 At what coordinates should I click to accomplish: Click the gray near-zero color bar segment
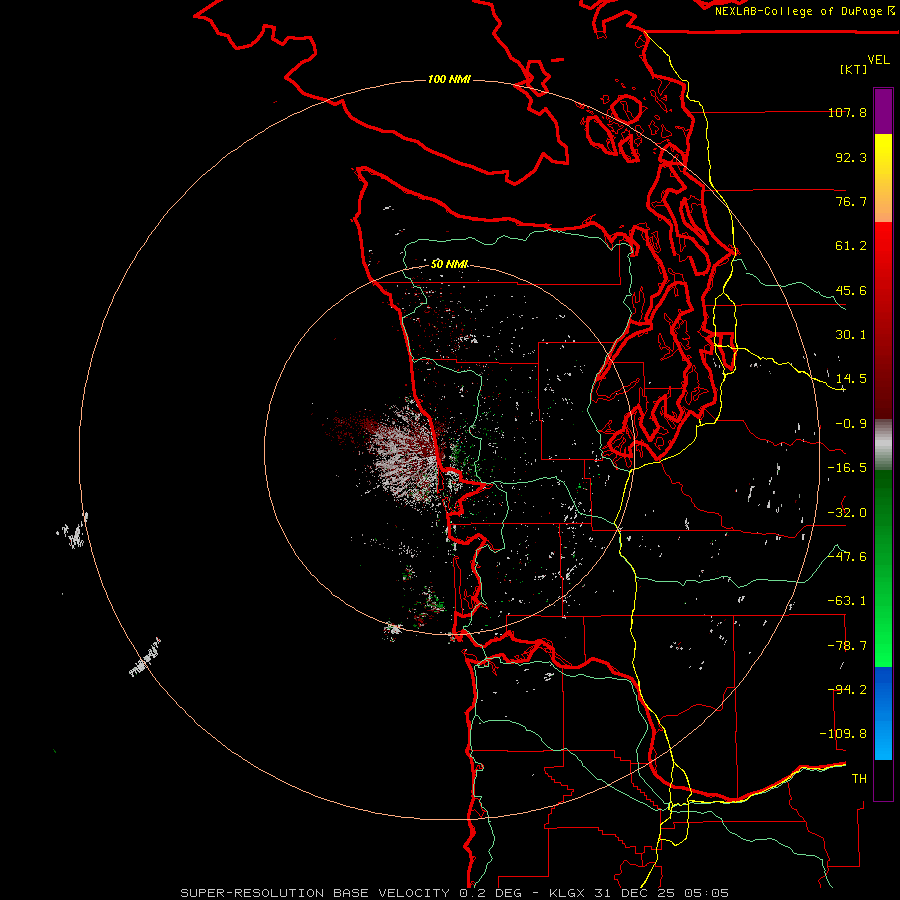pos(883,445)
